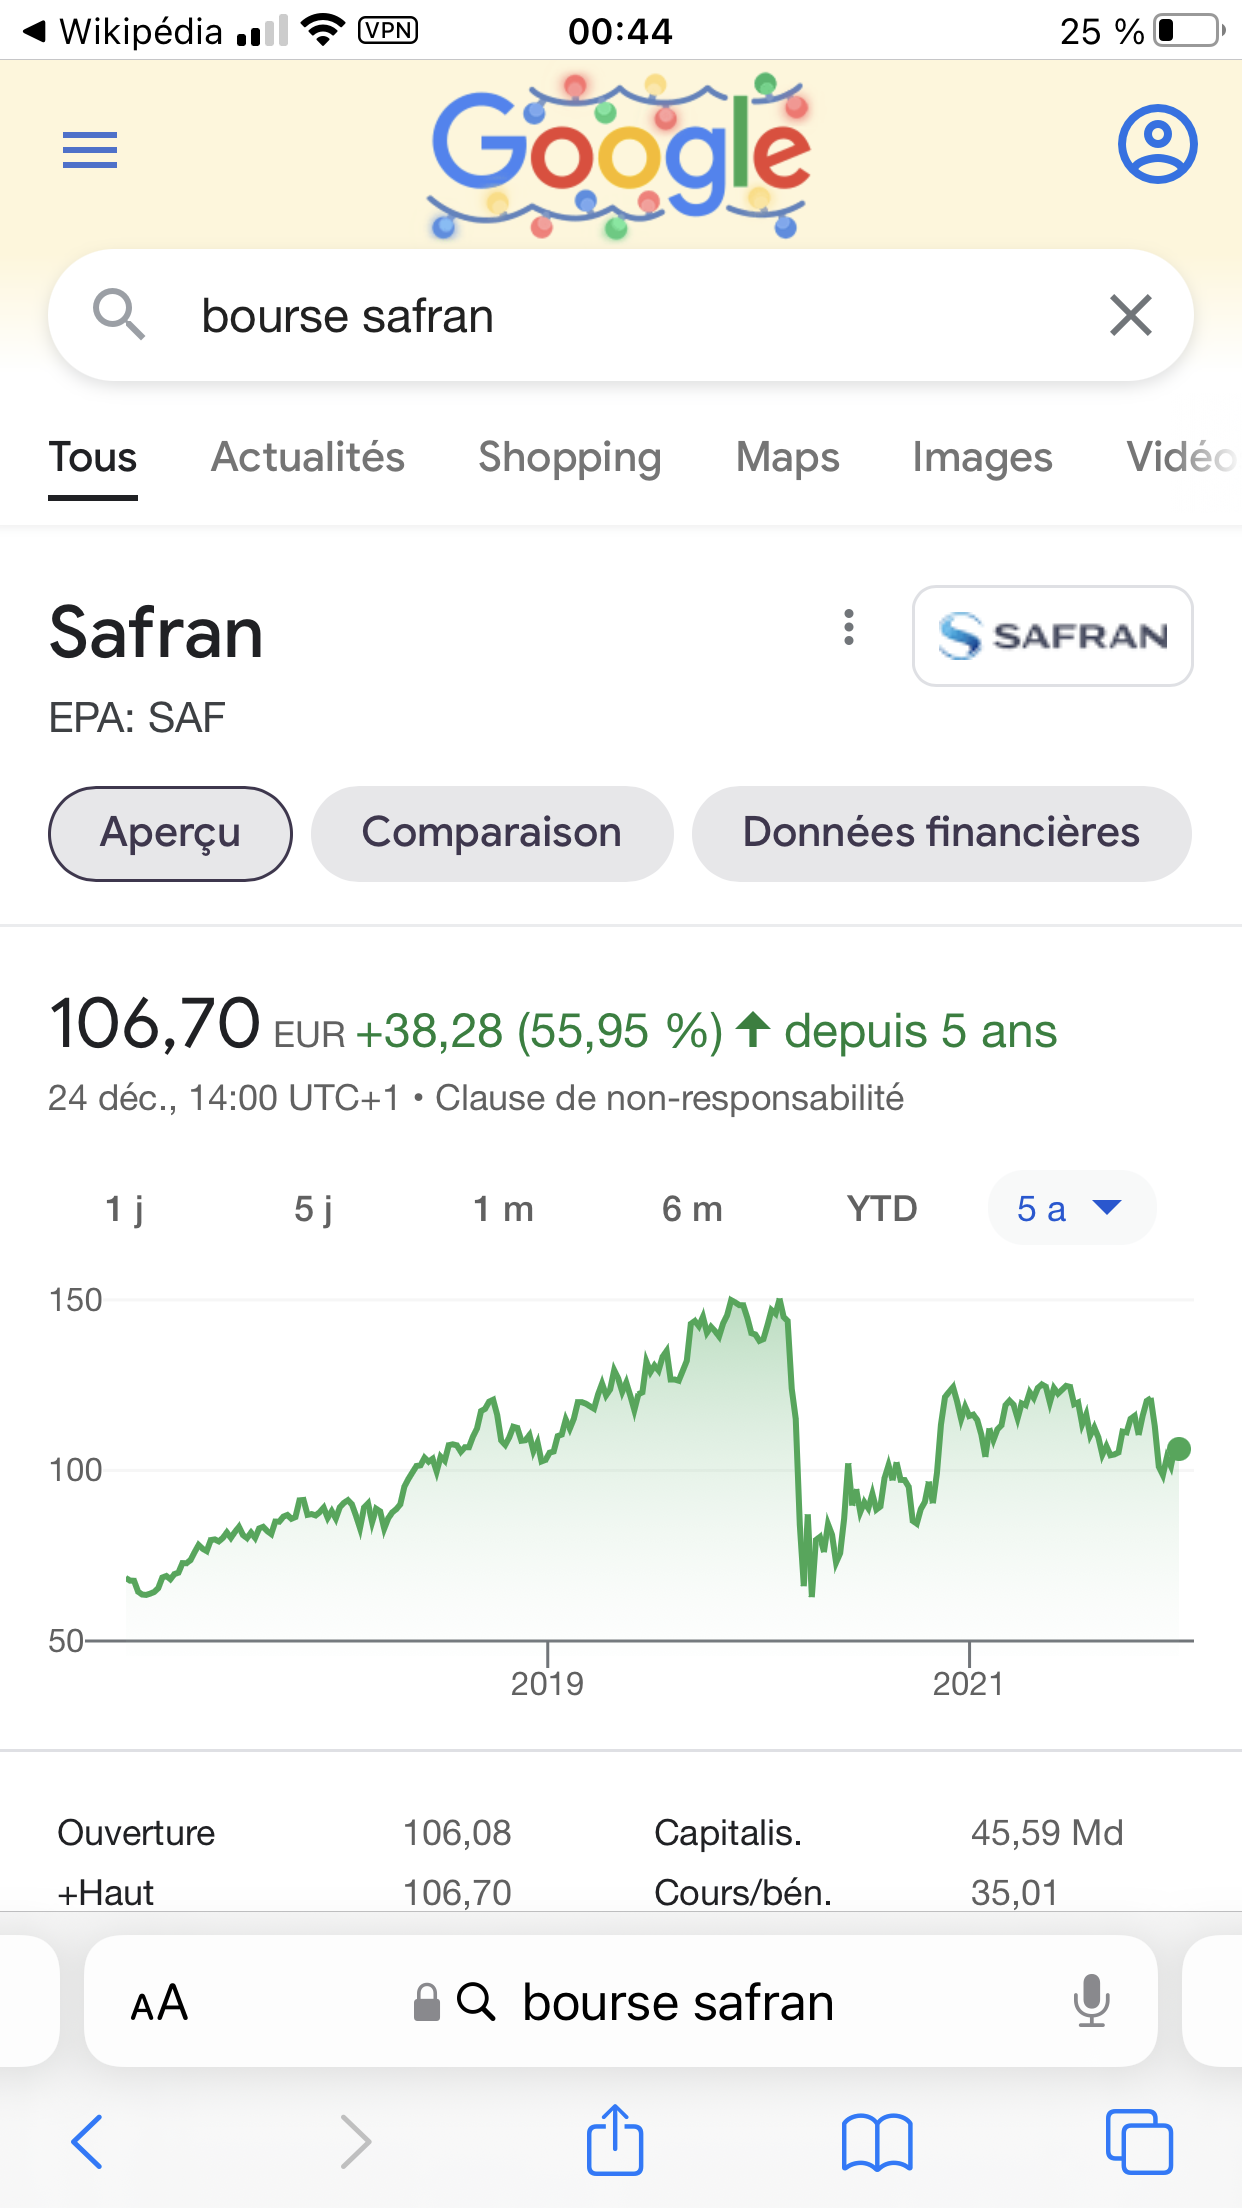Open the Google hamburger menu
The width and height of the screenshot is (1242, 2208).
90,150
